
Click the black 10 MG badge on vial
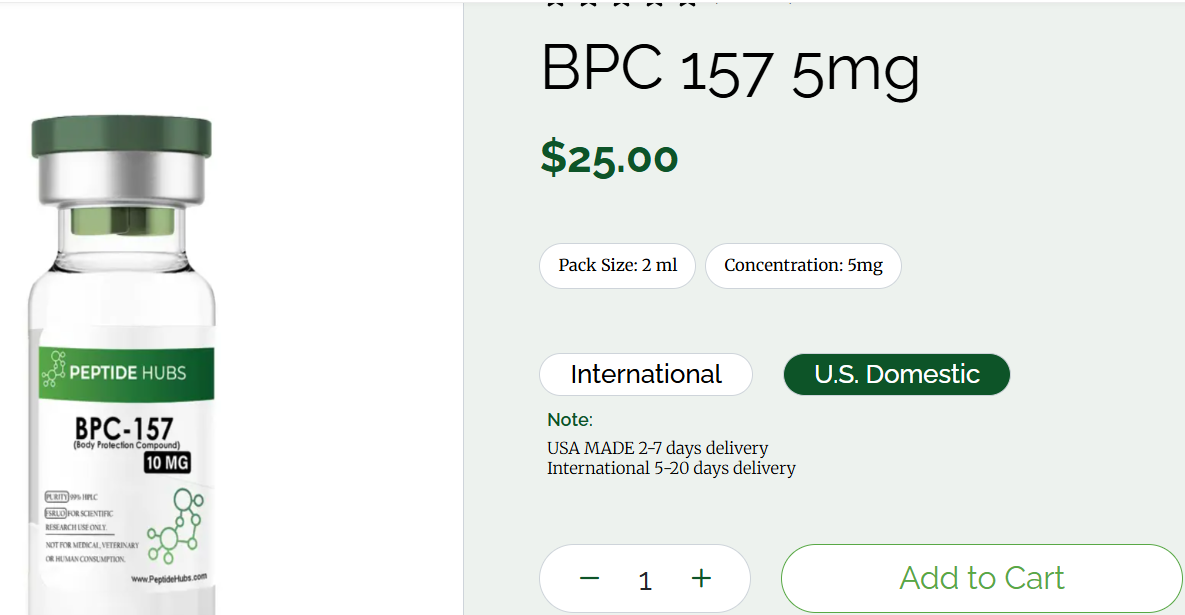[x=167, y=463]
